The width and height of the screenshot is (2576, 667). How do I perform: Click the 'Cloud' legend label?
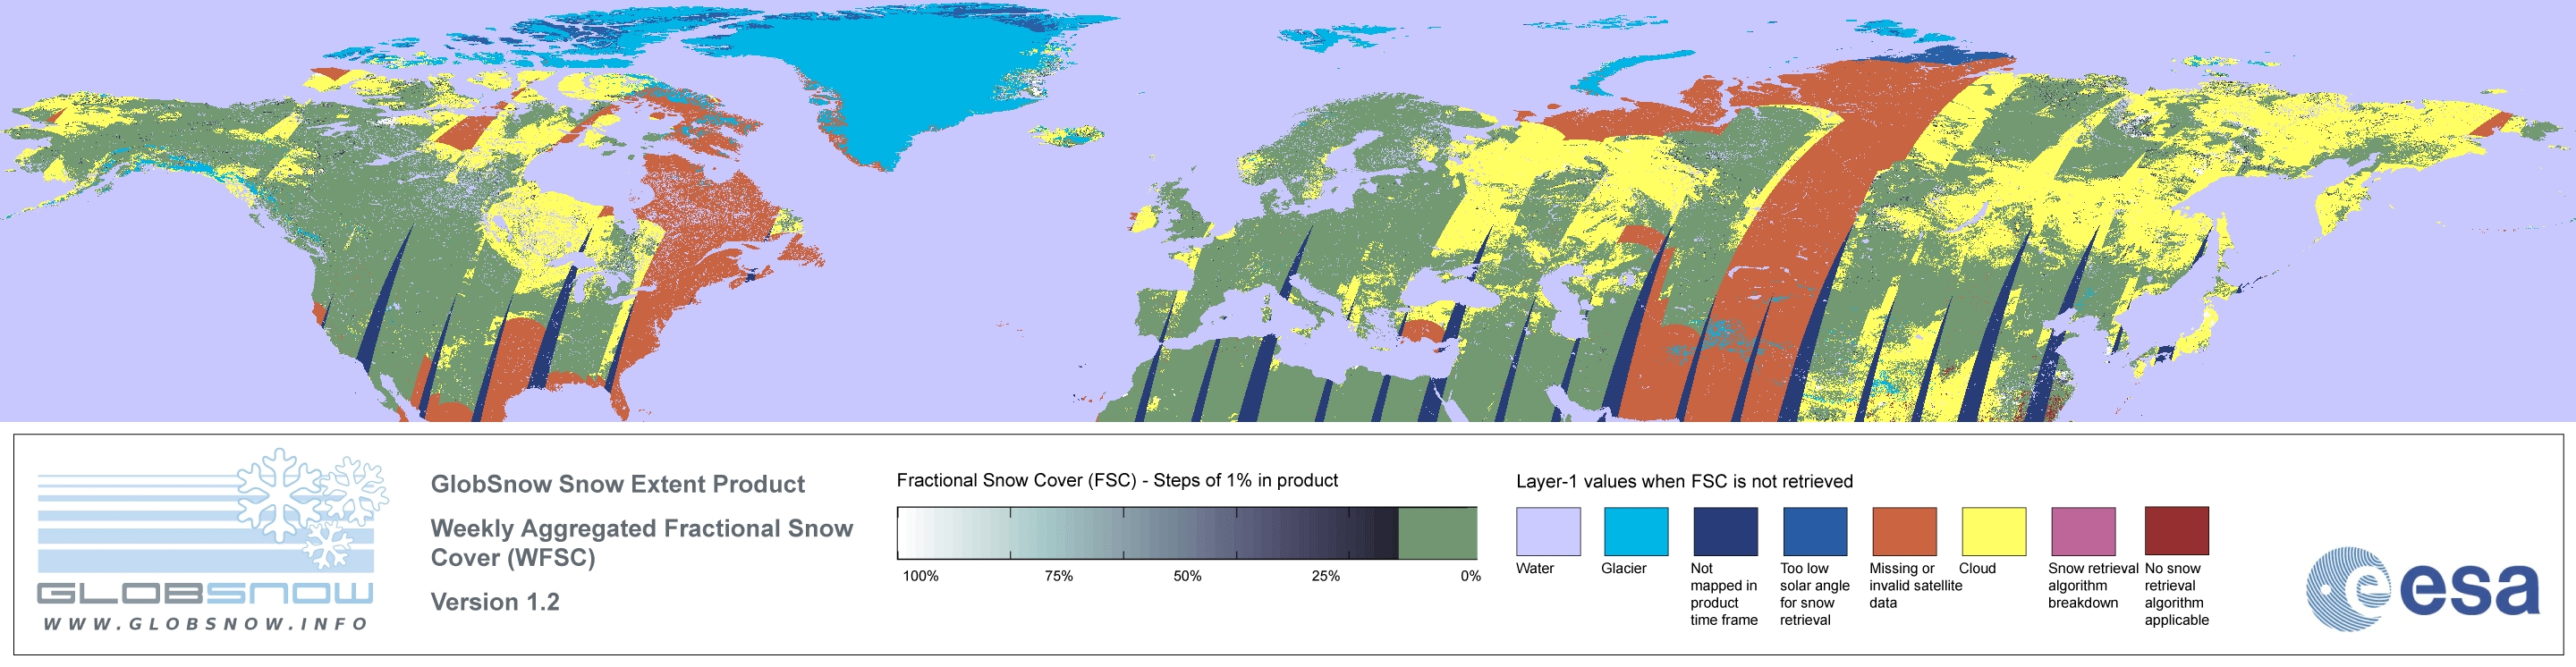coord(1977,568)
